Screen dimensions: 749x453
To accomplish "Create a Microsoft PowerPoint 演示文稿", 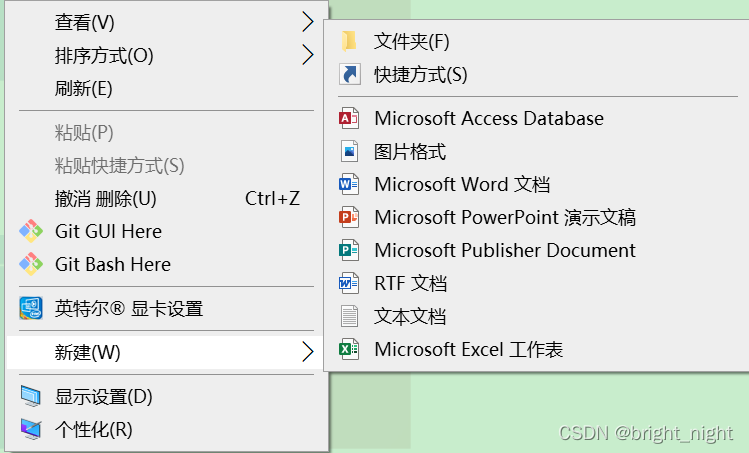I will pyautogui.click(x=537, y=217).
